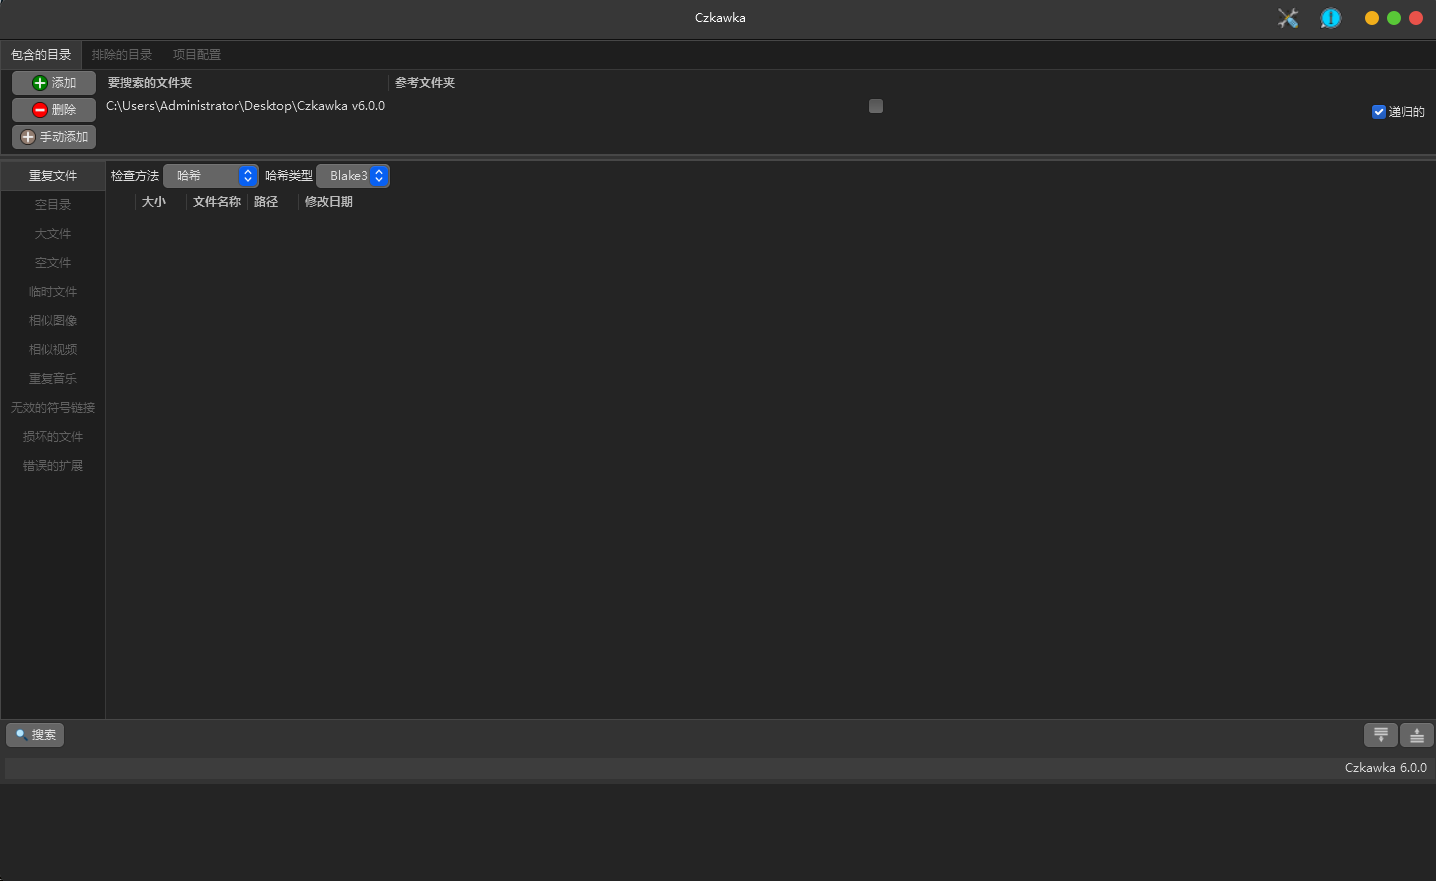
Task: Click the 删除 remove folder button
Action: click(54, 110)
